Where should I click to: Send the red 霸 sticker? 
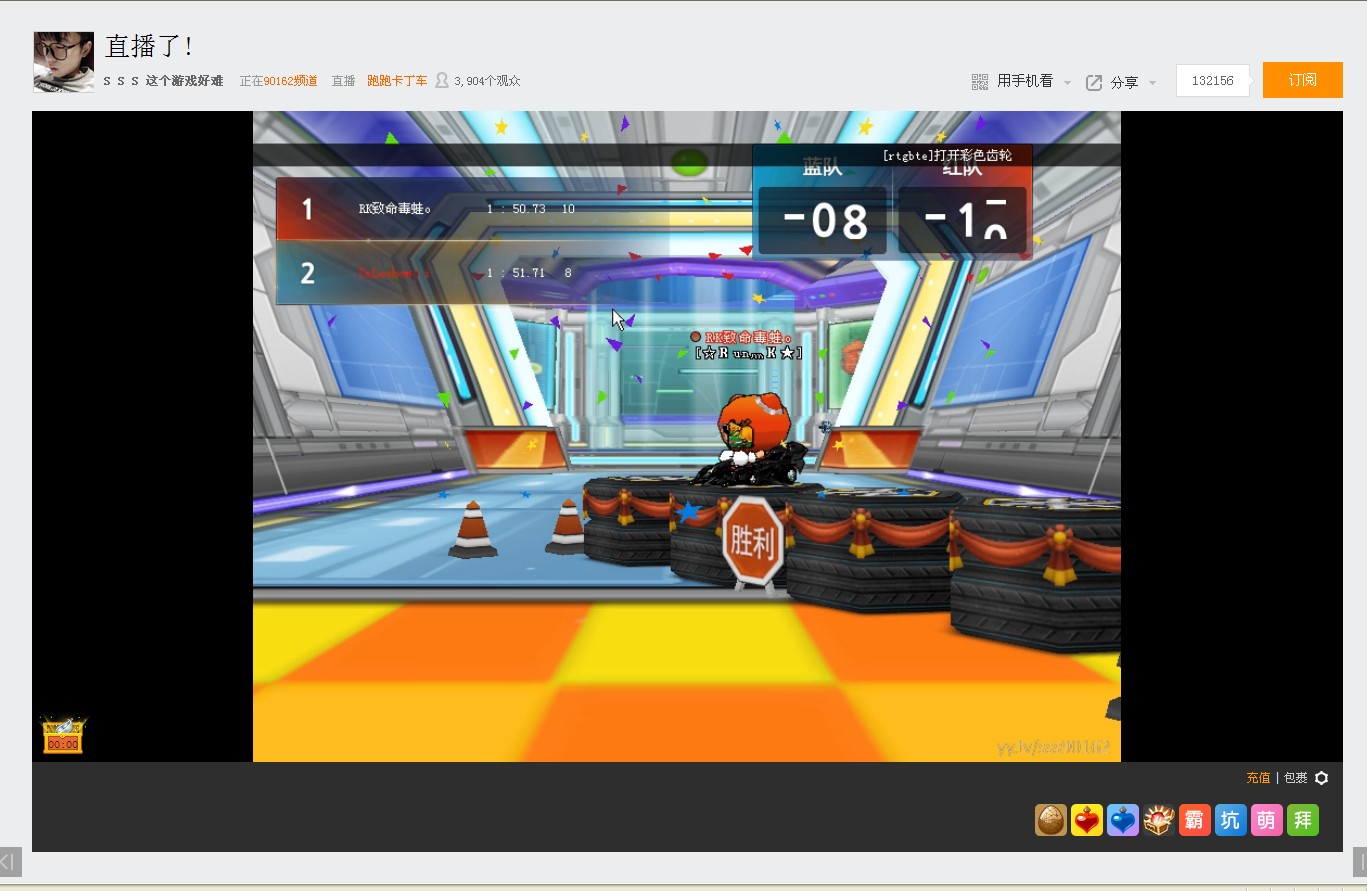(1195, 820)
